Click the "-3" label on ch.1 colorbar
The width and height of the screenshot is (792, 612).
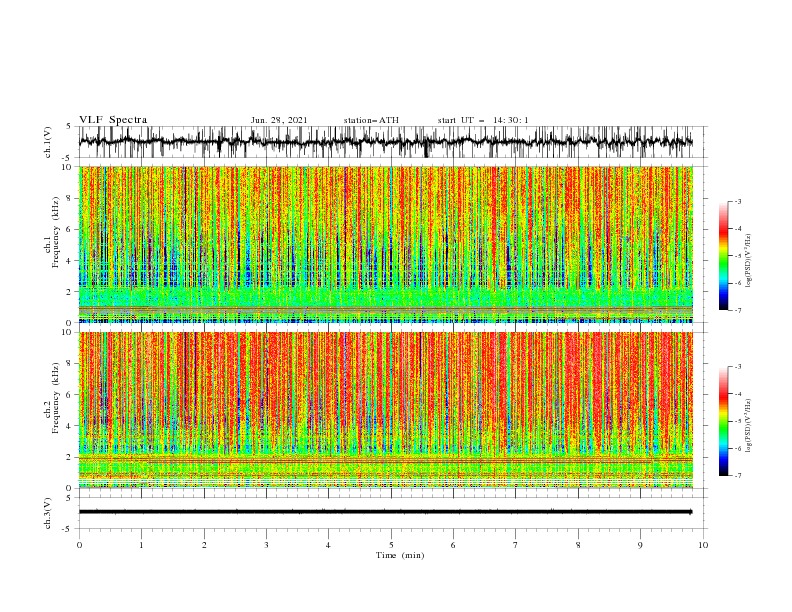pos(738,201)
